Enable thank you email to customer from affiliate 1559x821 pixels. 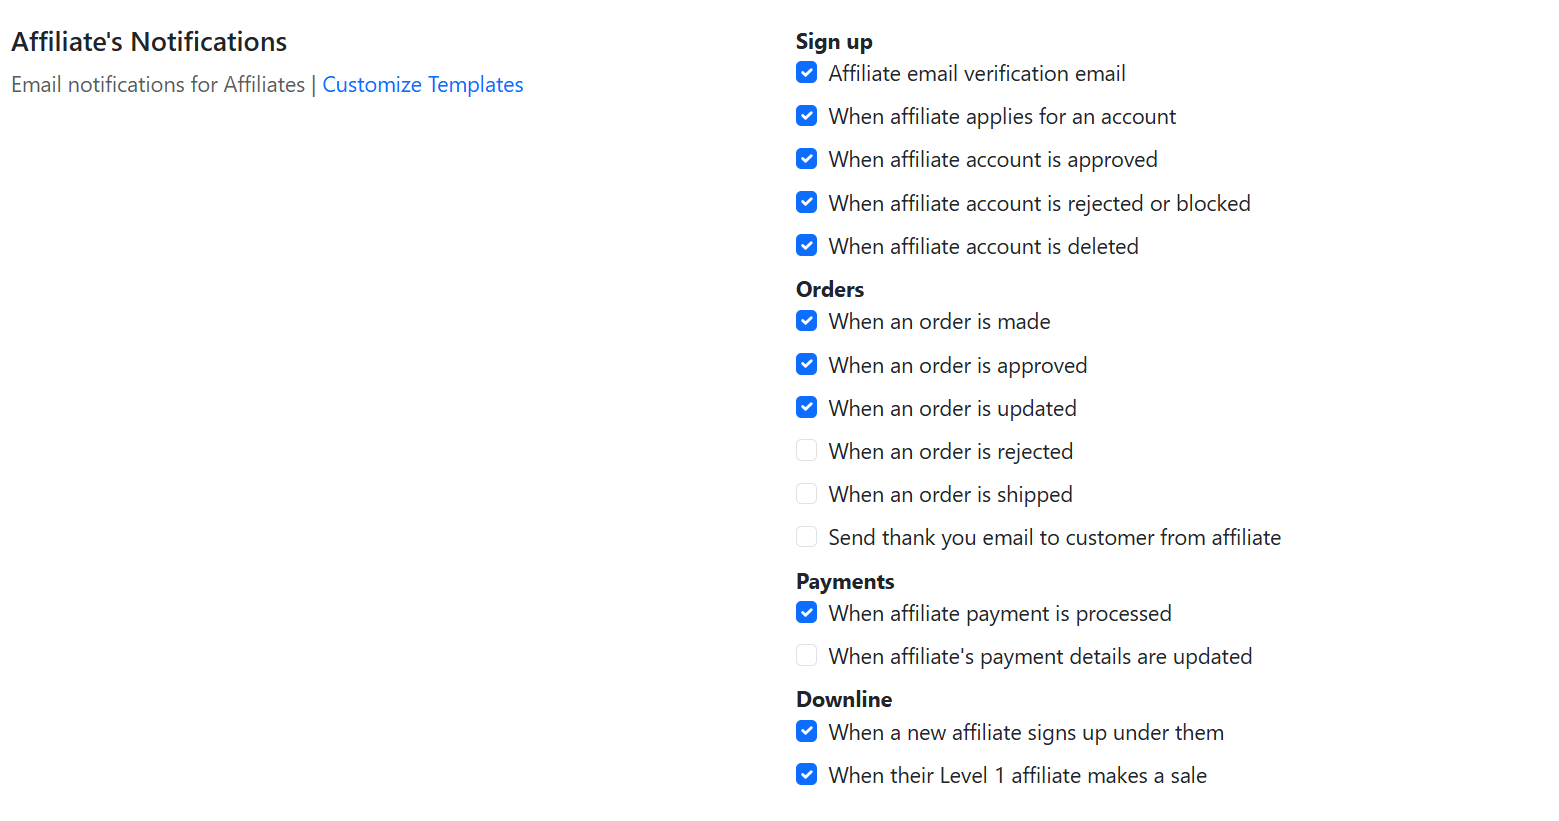807,537
